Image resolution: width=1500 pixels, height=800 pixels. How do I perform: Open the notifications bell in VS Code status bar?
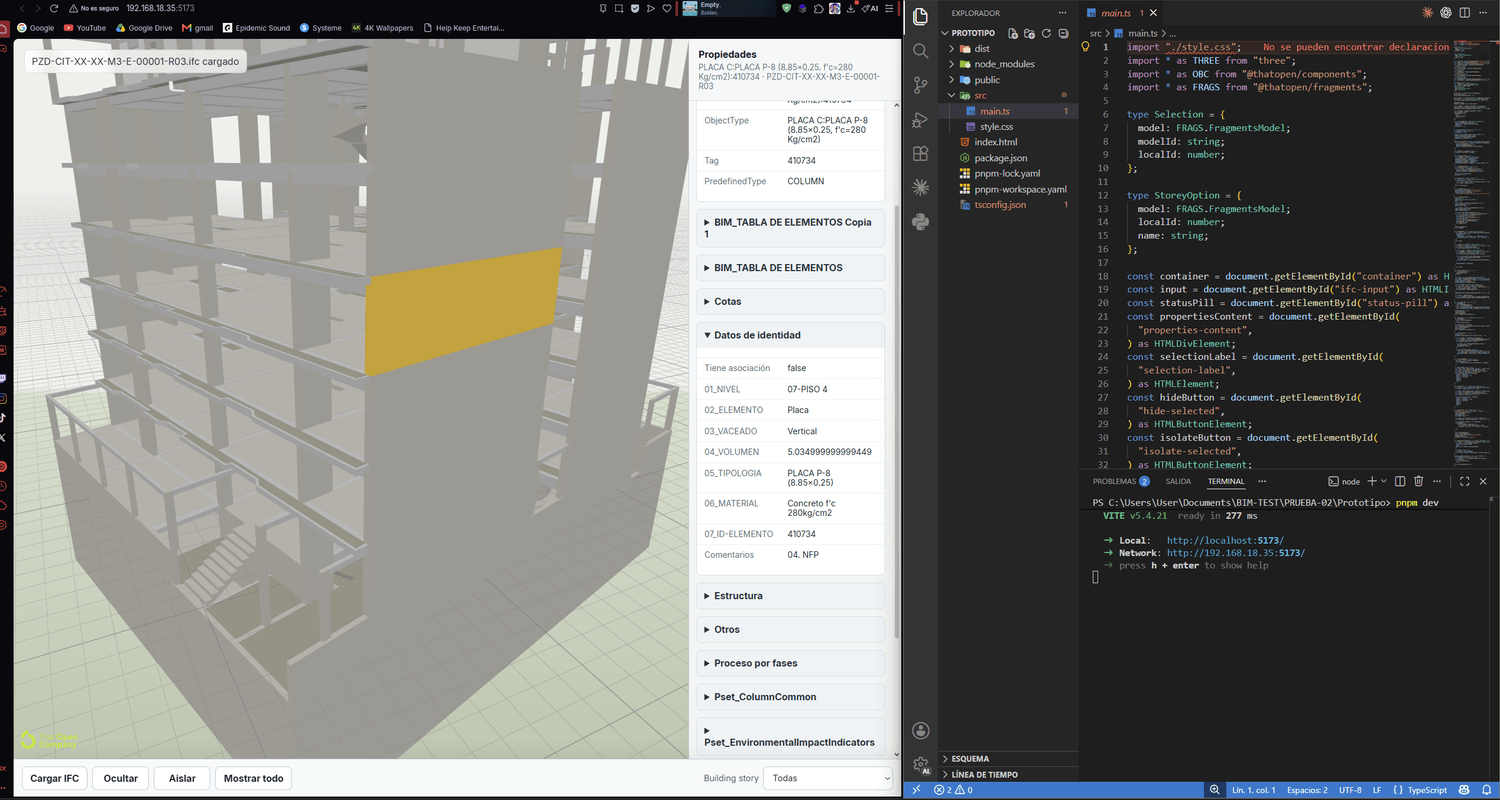pyautogui.click(x=1487, y=790)
